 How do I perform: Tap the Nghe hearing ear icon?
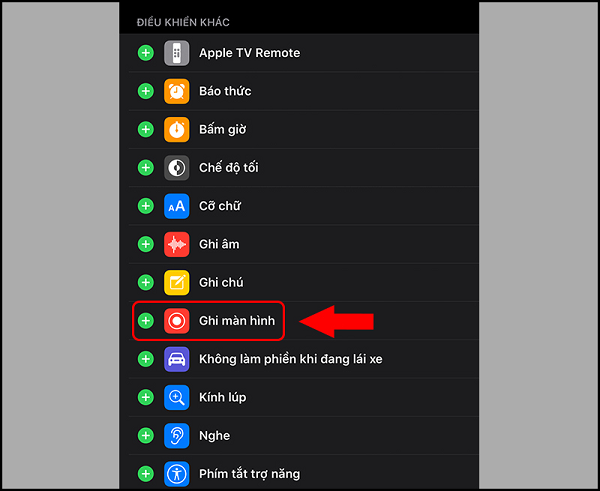click(x=176, y=436)
